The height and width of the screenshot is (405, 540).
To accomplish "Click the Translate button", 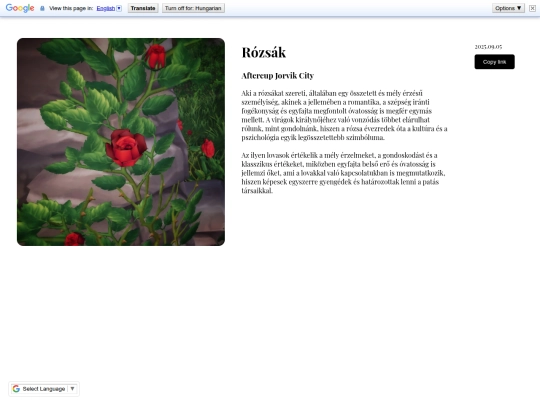I will pyautogui.click(x=143, y=8).
